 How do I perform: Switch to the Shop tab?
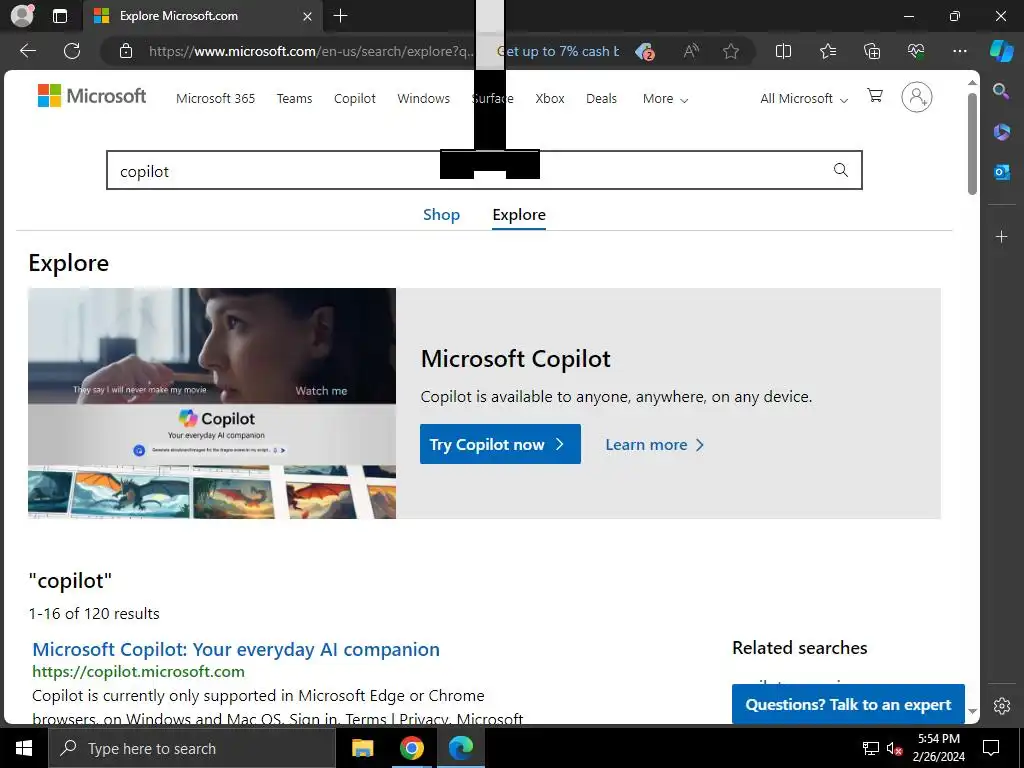click(441, 214)
